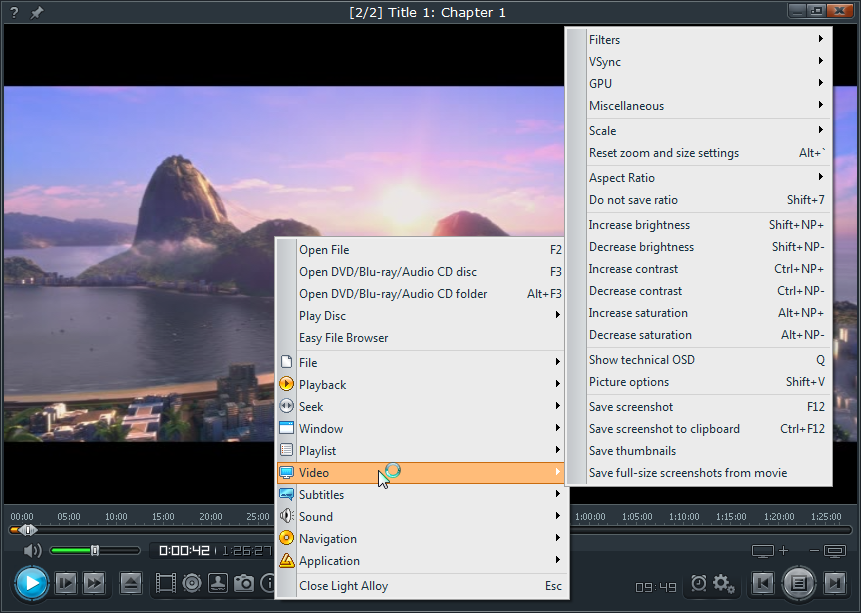The width and height of the screenshot is (861, 613).
Task: Select Close Light Alloy
Action: [x=421, y=586]
